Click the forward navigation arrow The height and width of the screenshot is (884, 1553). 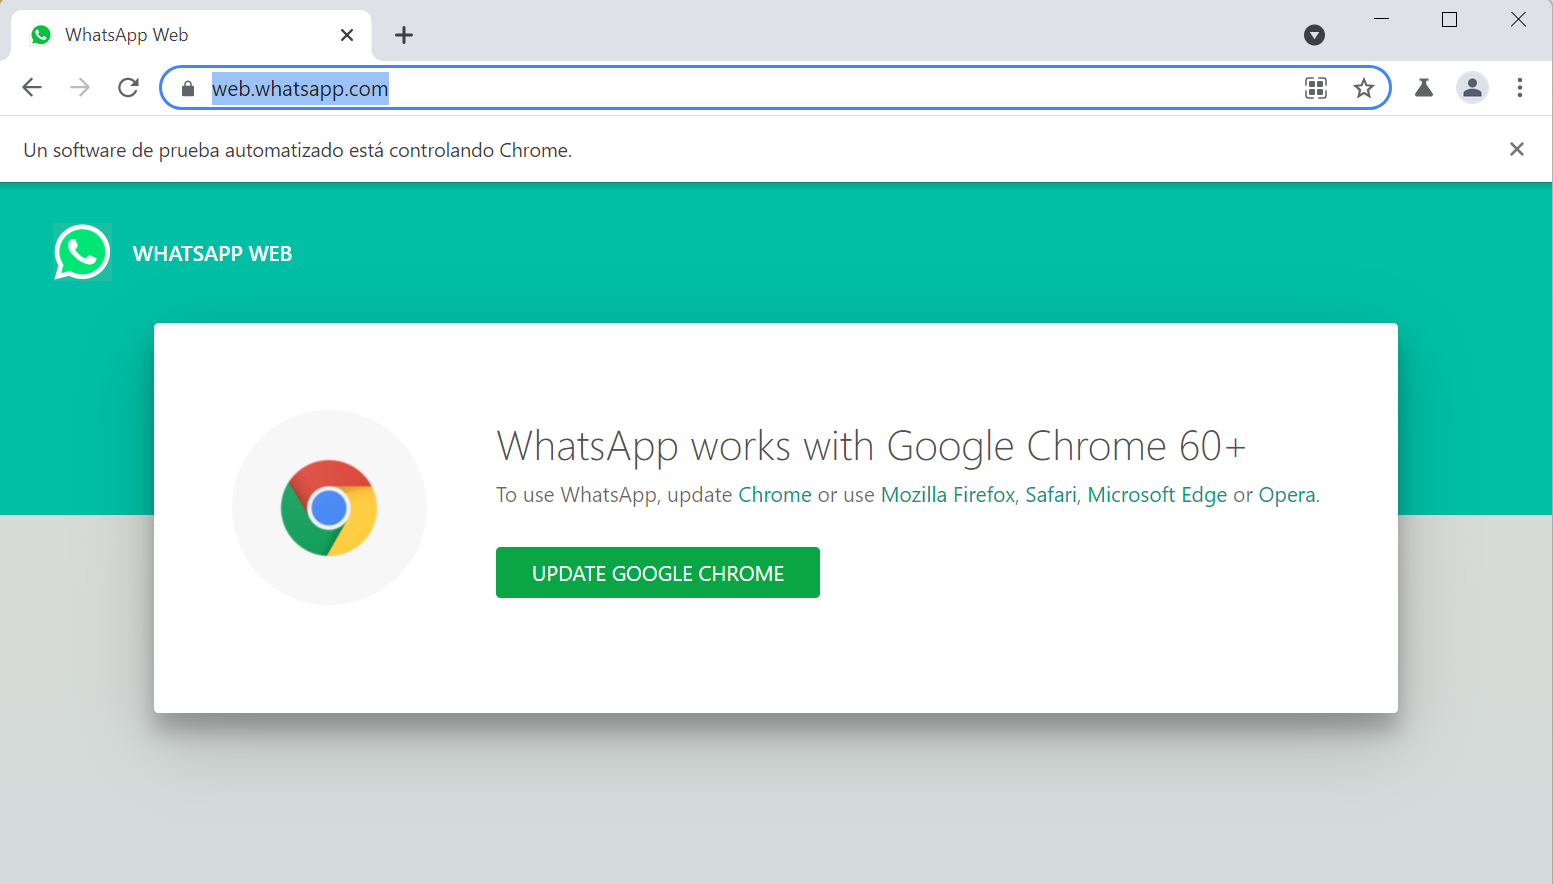point(80,88)
